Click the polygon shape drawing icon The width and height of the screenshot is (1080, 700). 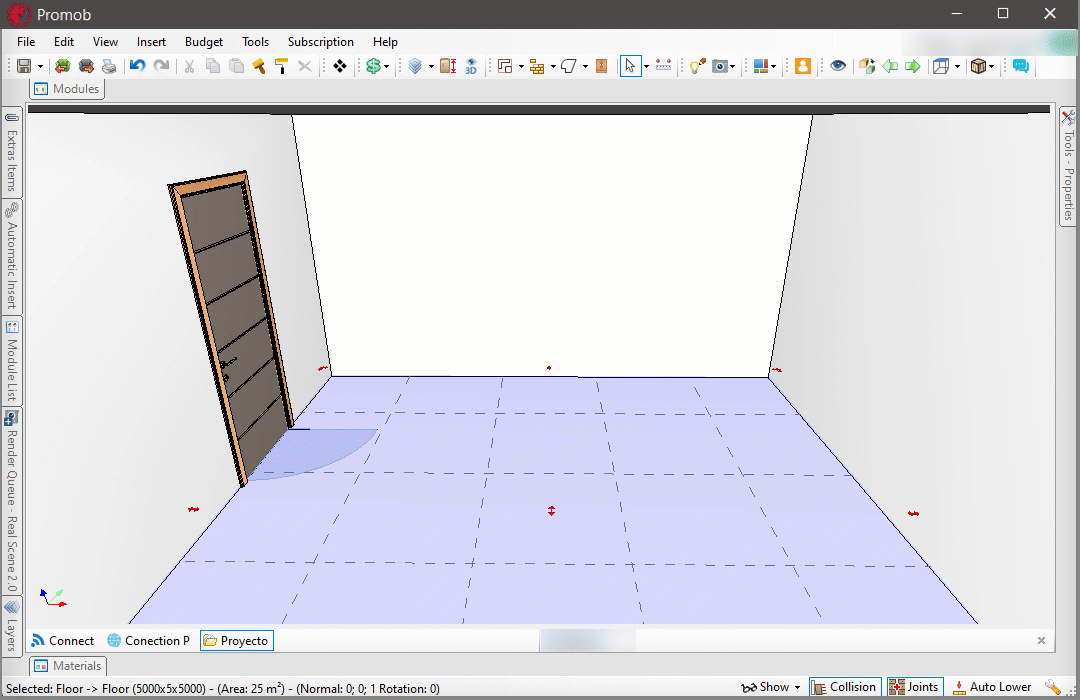tap(569, 66)
